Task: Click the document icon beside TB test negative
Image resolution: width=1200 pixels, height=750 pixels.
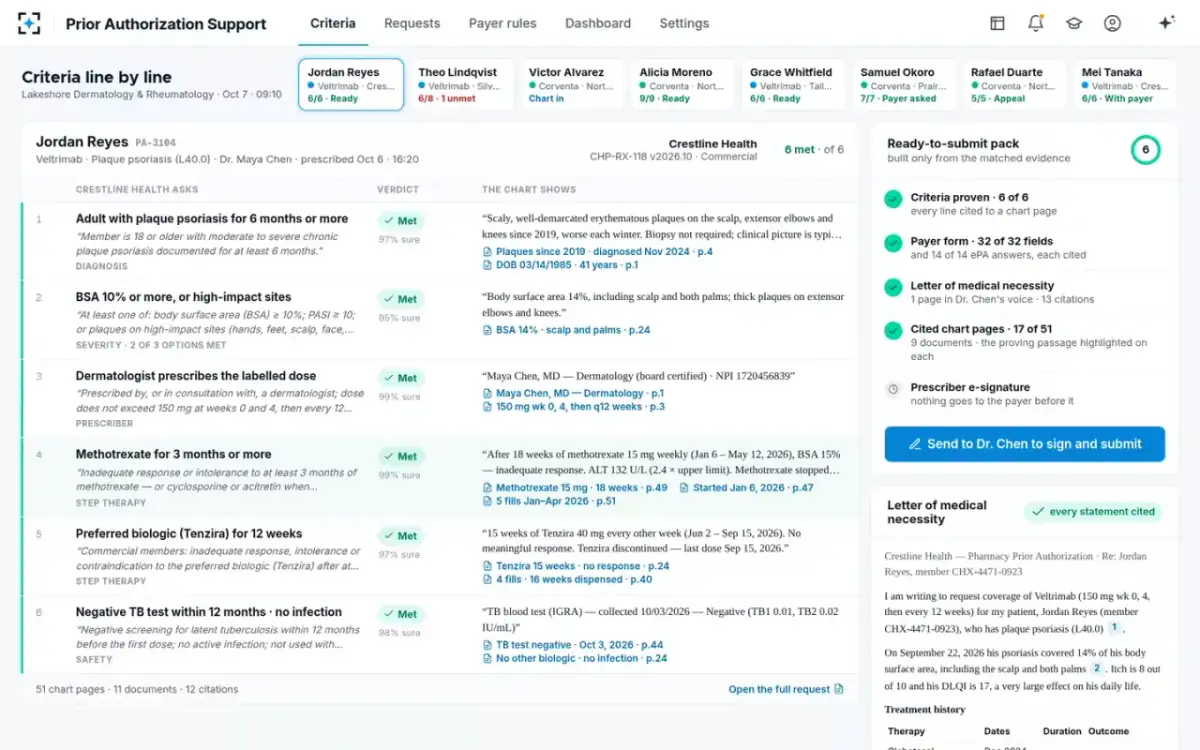Action: 487,646
